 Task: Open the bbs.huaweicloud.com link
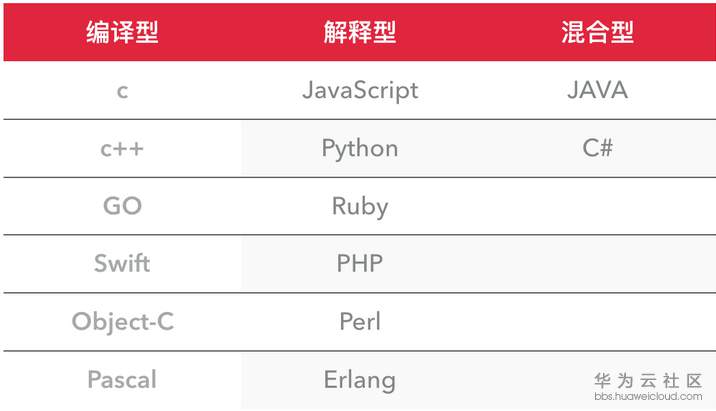[648, 397]
